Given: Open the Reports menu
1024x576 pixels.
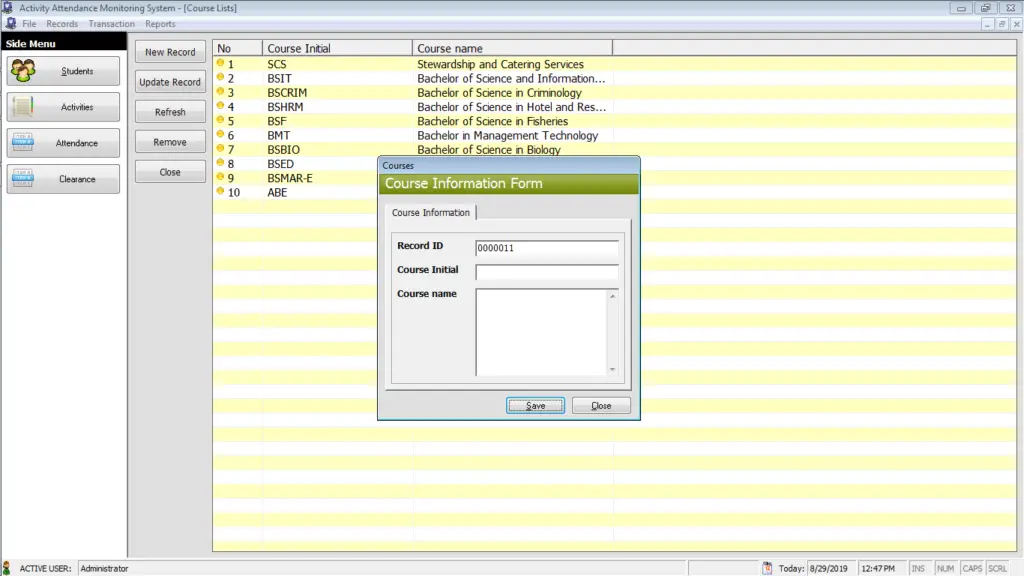Looking at the screenshot, I should (x=160, y=23).
